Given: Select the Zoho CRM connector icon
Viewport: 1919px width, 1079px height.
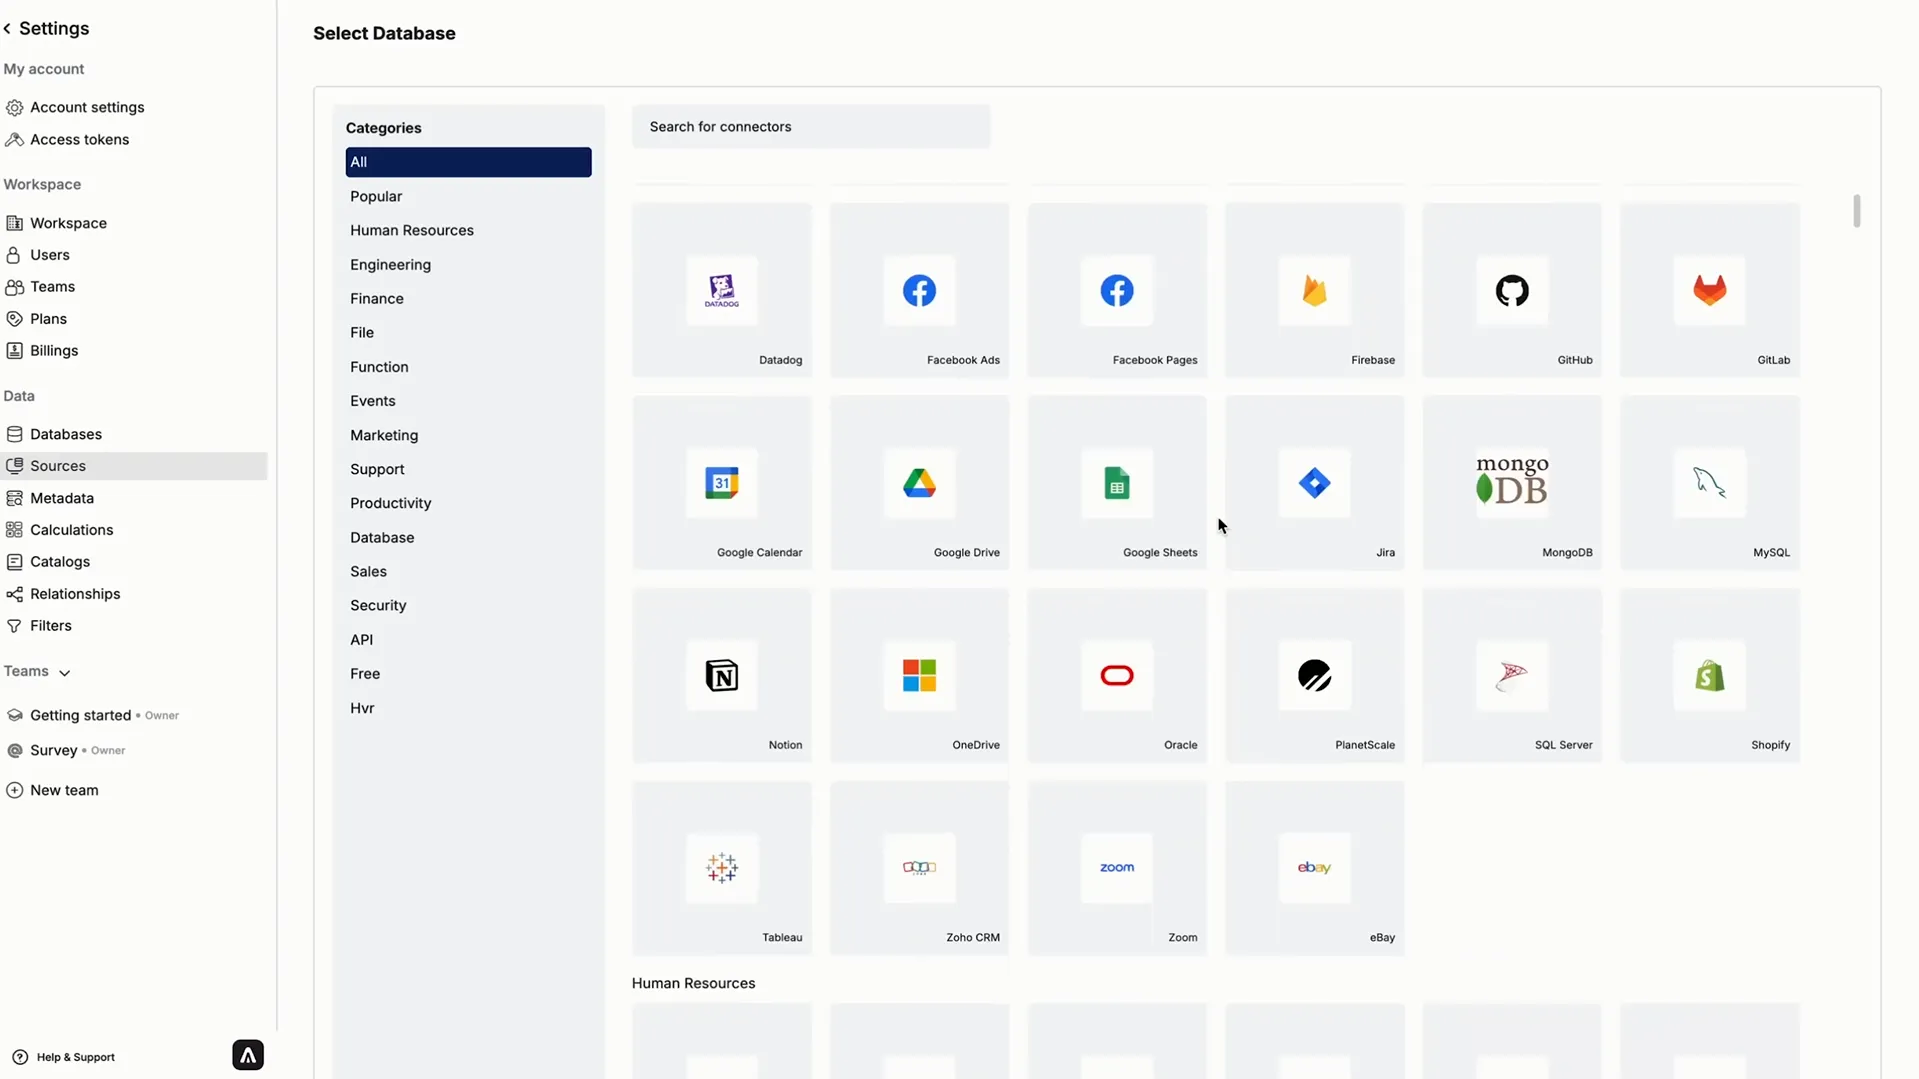Looking at the screenshot, I should coord(919,868).
